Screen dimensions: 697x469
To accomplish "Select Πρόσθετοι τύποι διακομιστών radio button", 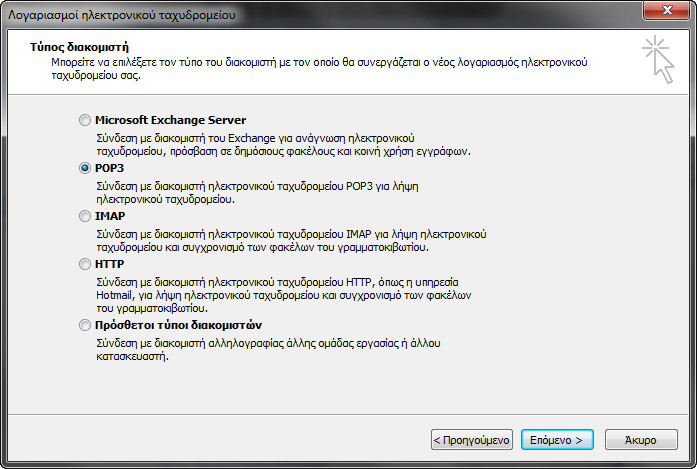I will (84, 325).
